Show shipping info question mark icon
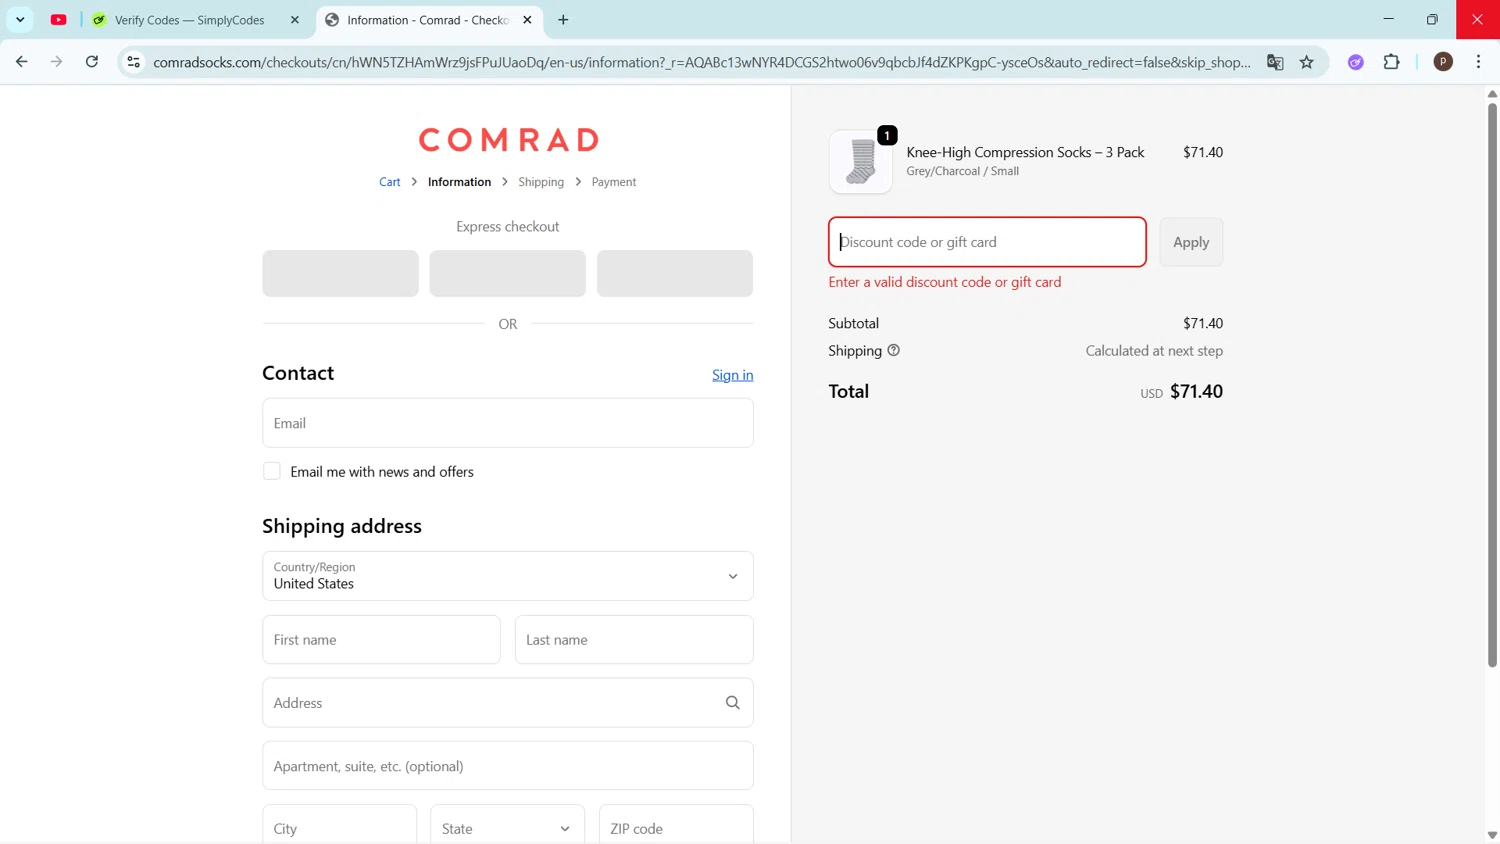This screenshot has height=844, width=1500. 893,350
